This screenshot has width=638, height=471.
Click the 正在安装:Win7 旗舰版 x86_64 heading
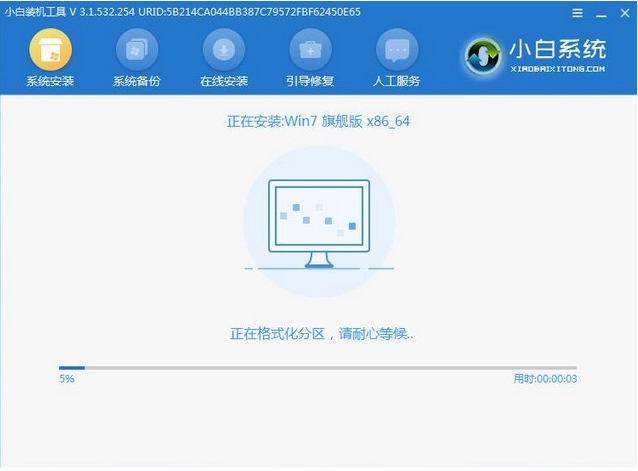318,121
